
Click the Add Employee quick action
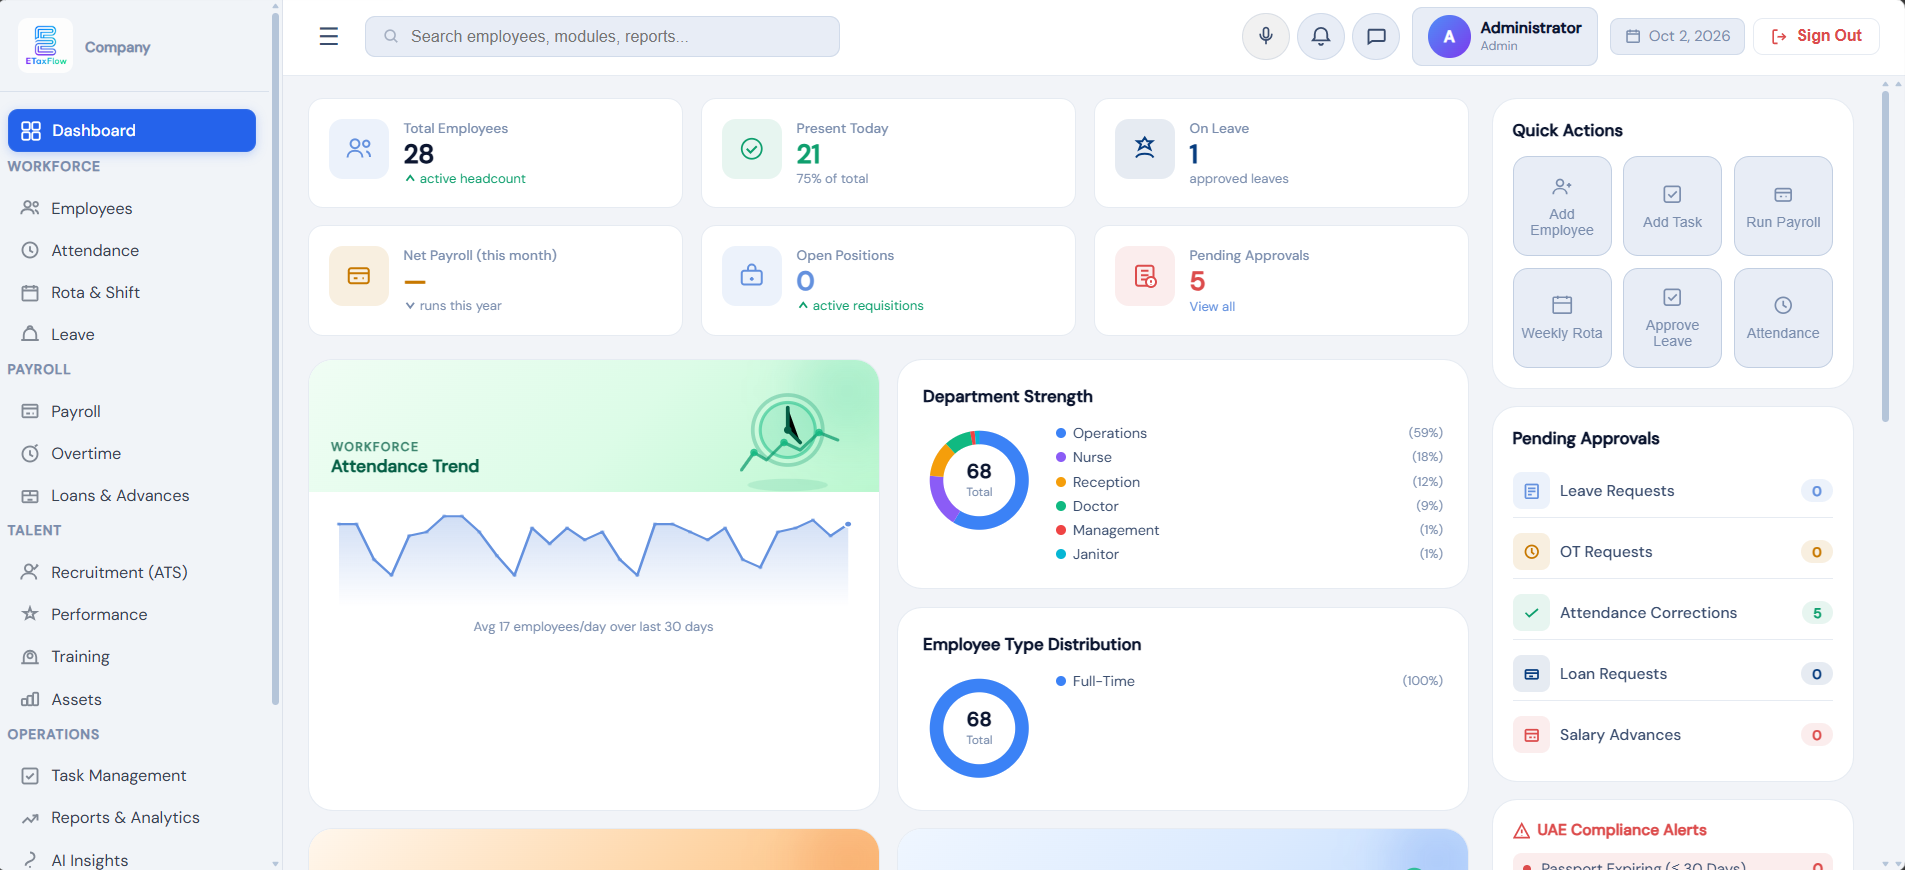1562,206
